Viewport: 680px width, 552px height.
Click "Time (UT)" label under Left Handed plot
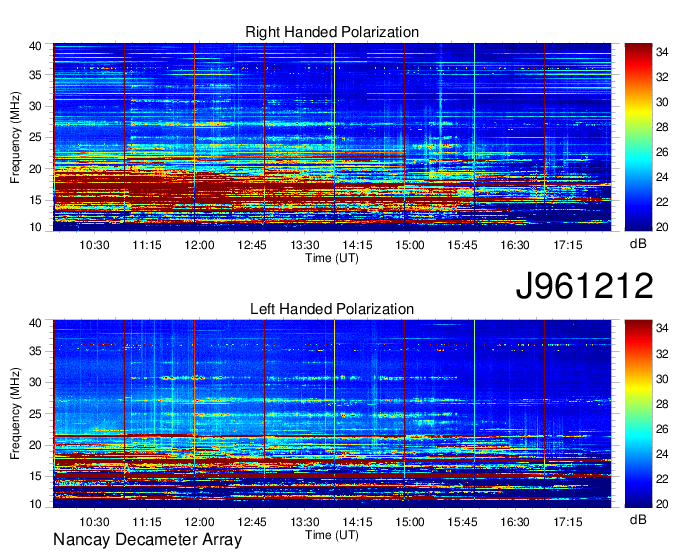click(332, 535)
